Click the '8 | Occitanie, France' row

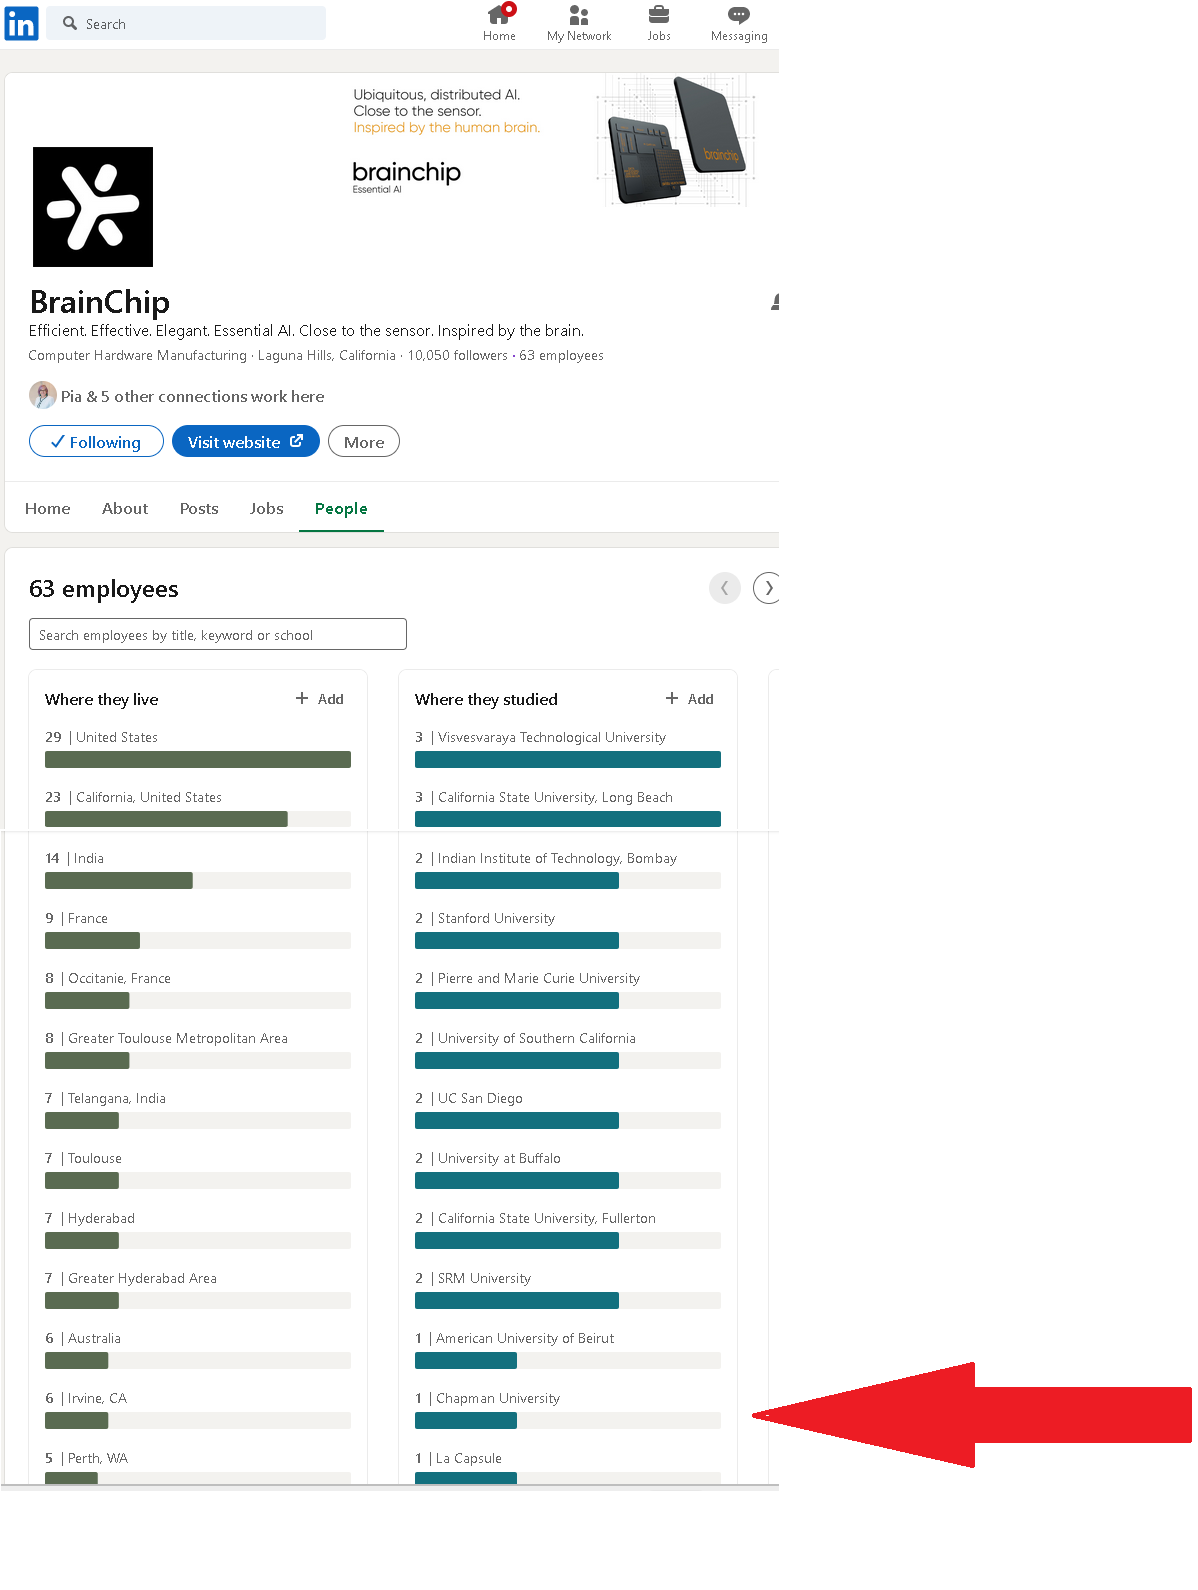[198, 990]
